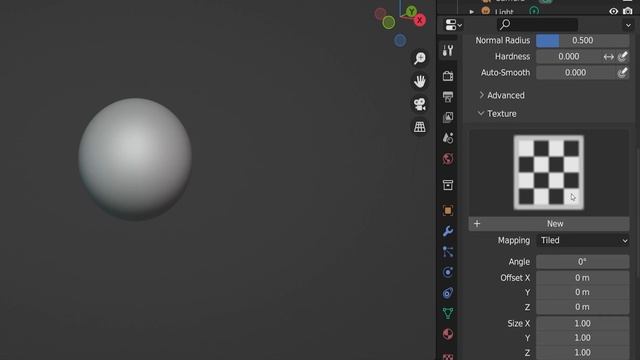Click the Offset Y field
This screenshot has width=640, height=360.
(x=582, y=292)
